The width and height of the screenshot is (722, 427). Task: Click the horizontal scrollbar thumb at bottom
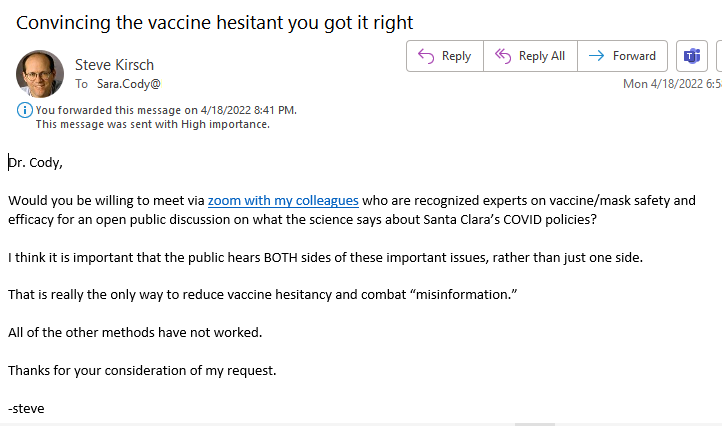(x=535, y=424)
